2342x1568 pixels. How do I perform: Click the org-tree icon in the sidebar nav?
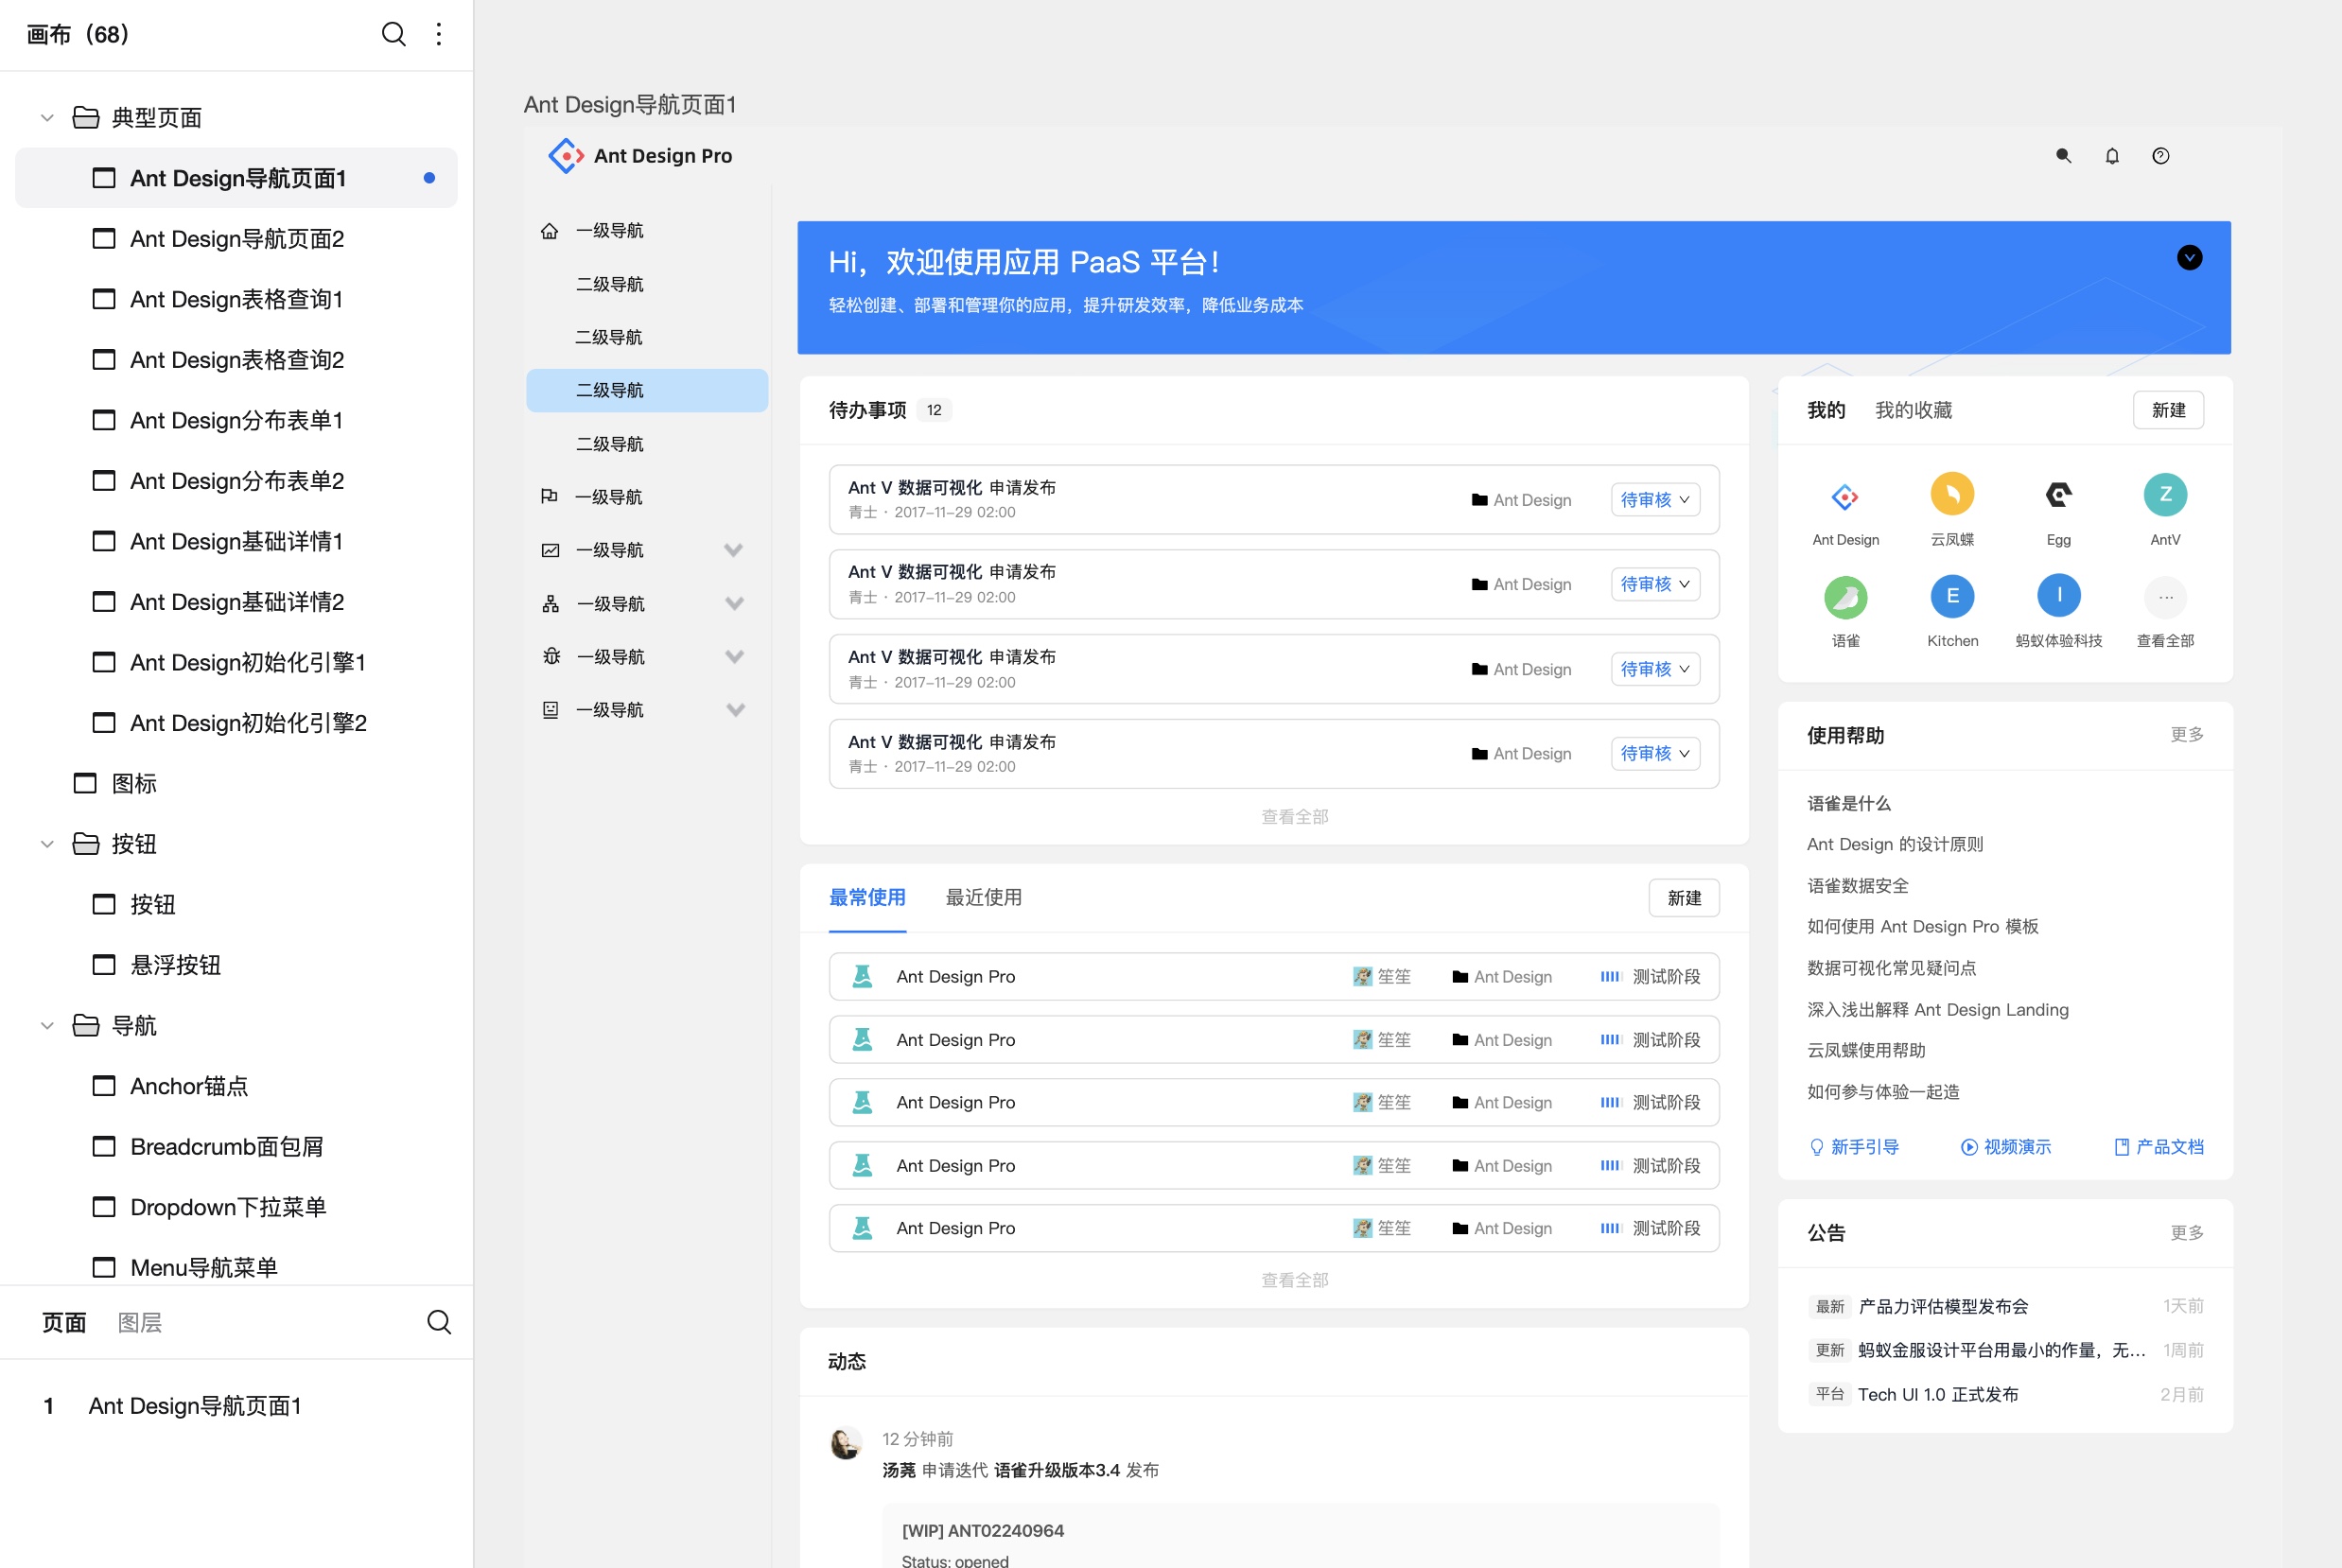[x=550, y=604]
